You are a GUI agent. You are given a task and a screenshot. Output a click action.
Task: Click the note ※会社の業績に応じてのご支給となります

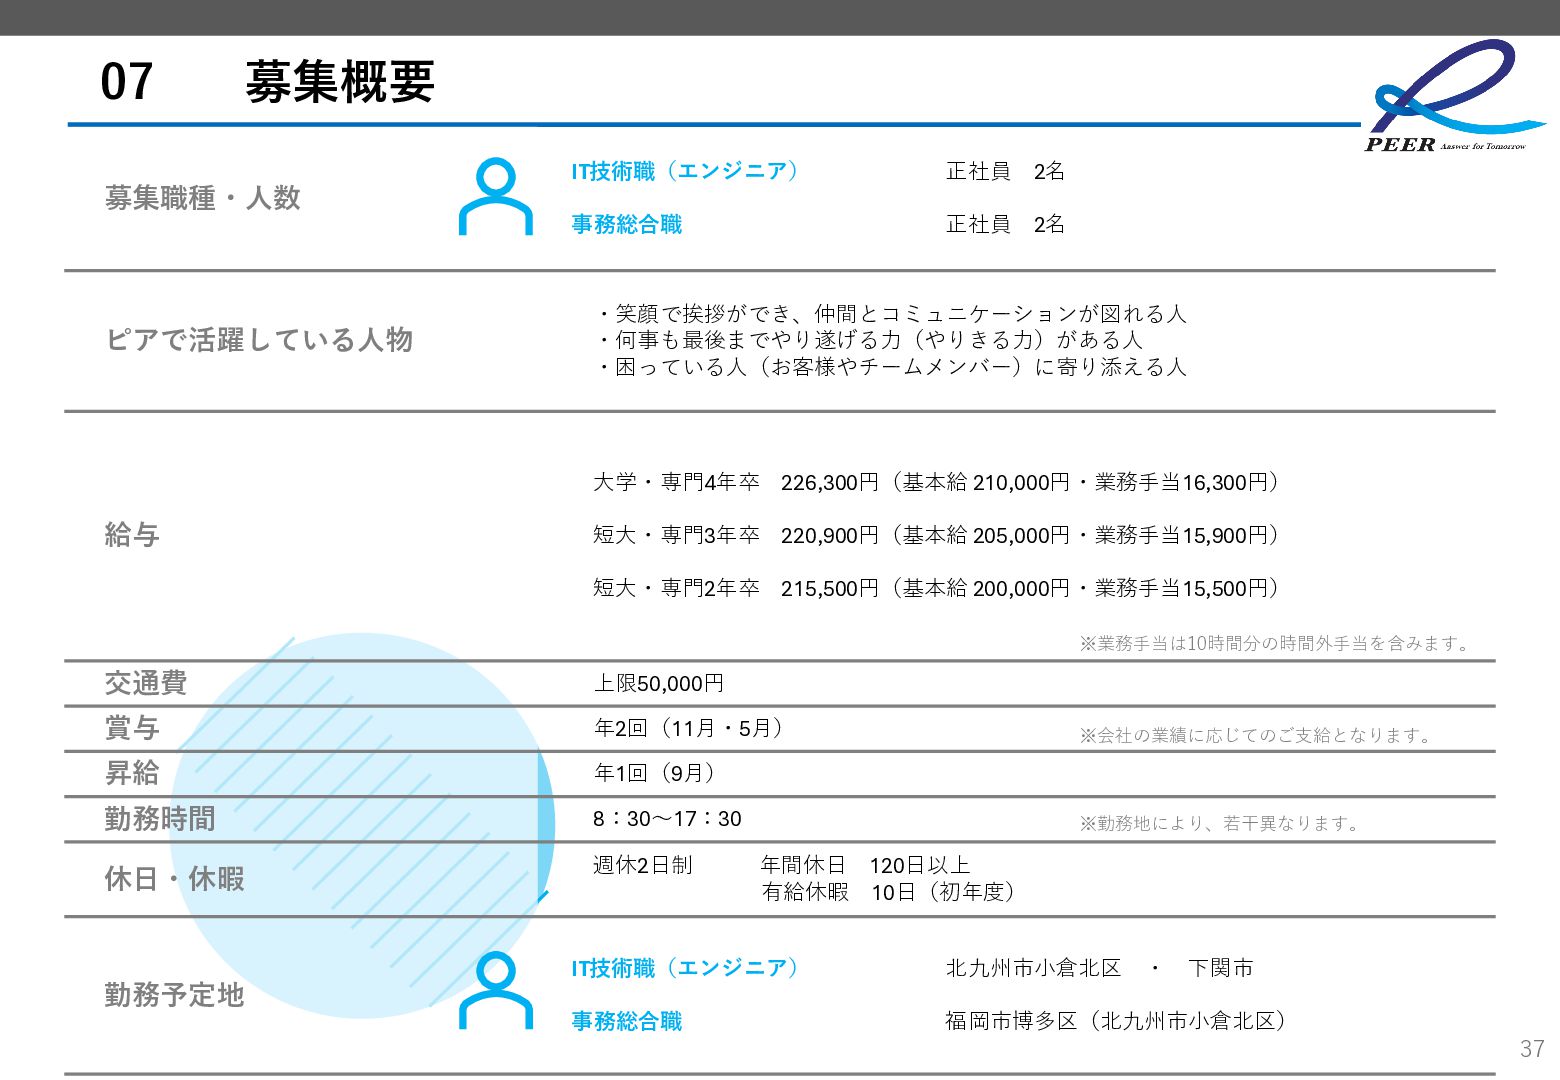(x=1258, y=735)
